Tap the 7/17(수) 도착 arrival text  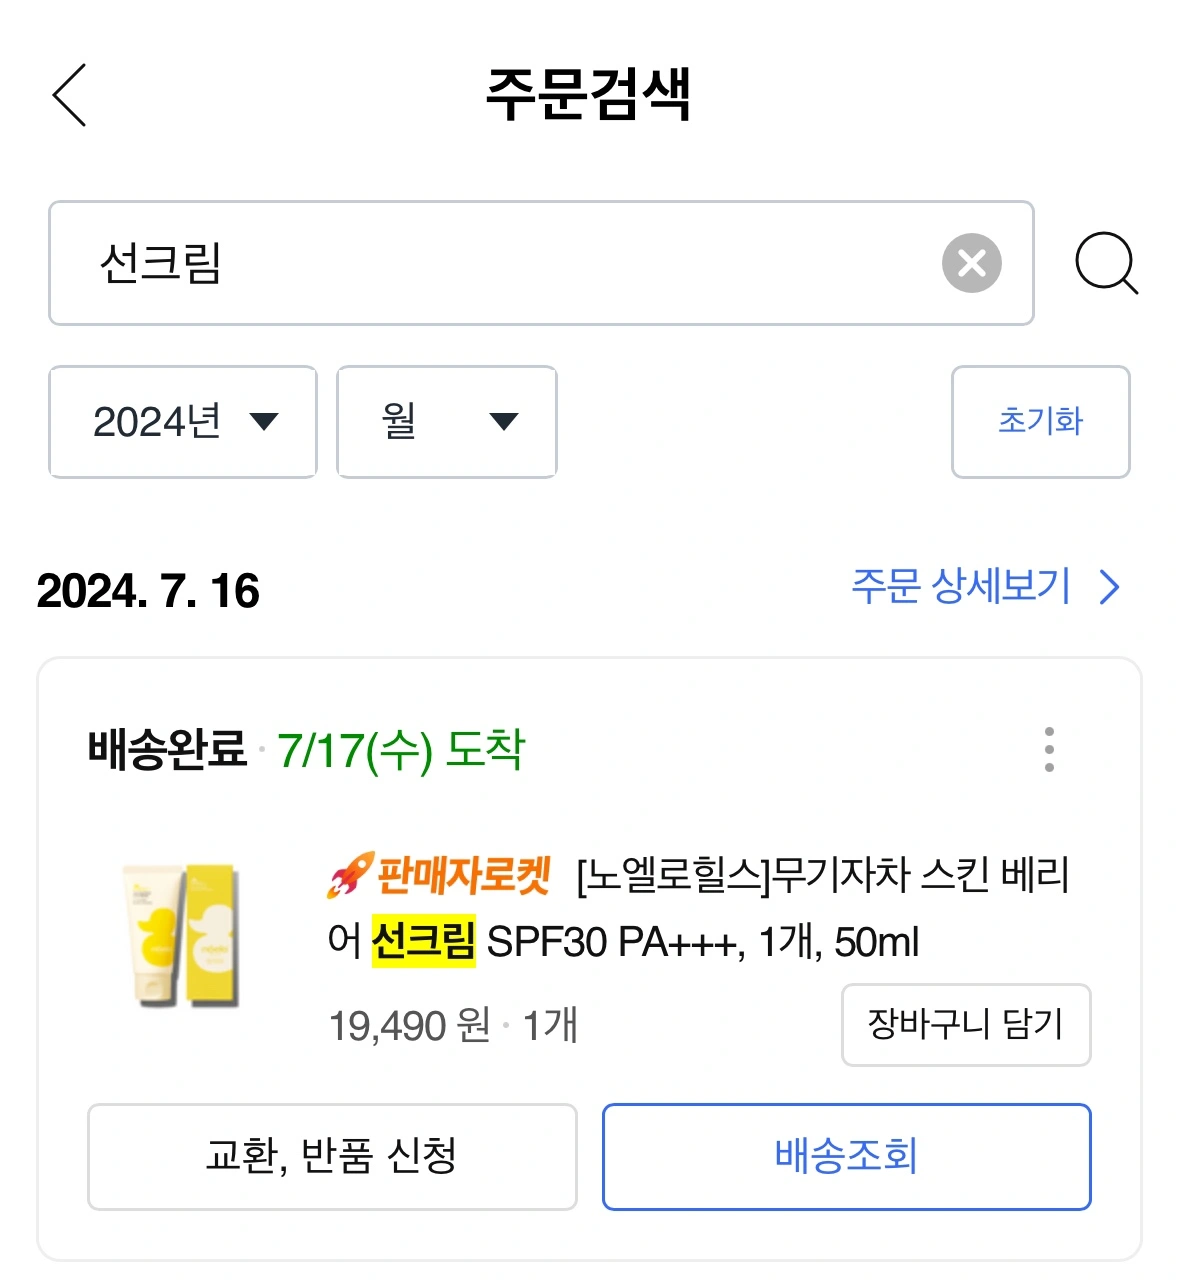(400, 750)
